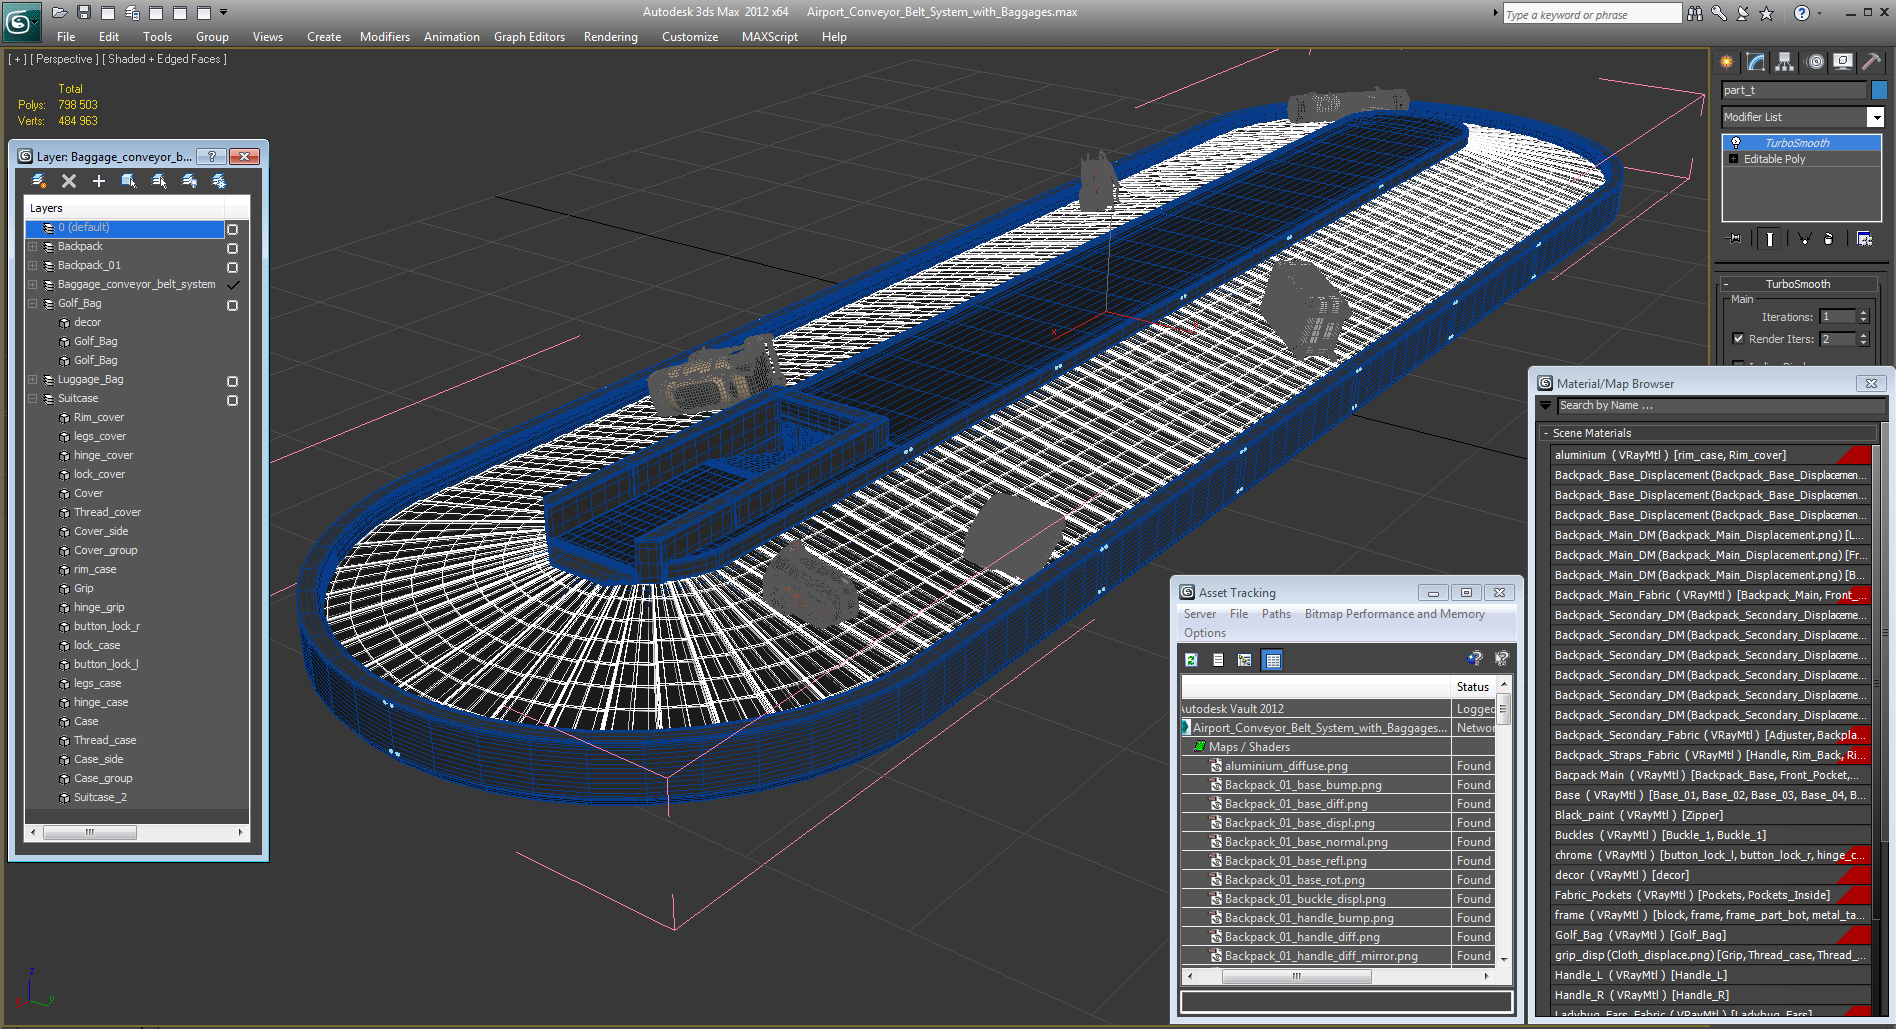Toggle the box next to Luggage_Bag layer
Screen dimensions: 1896x1029
(x=232, y=381)
